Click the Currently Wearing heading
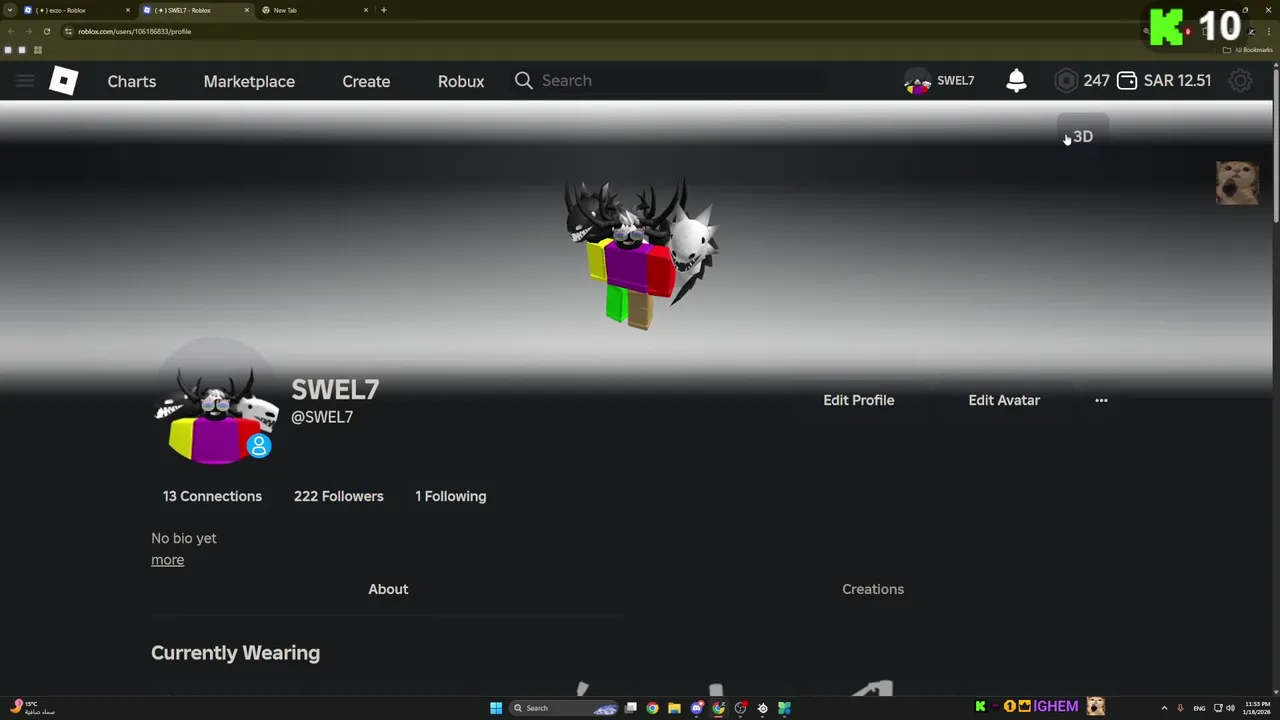This screenshot has width=1280, height=720. (x=235, y=653)
